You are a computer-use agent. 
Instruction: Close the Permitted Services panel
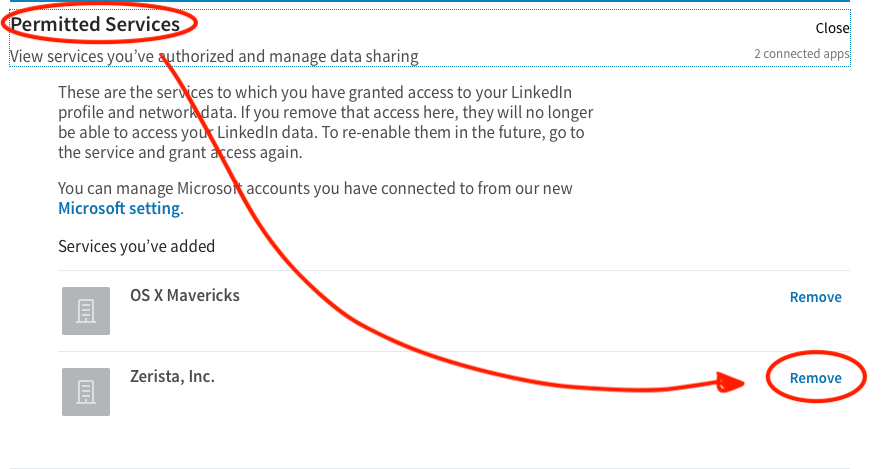pyautogui.click(x=832, y=28)
